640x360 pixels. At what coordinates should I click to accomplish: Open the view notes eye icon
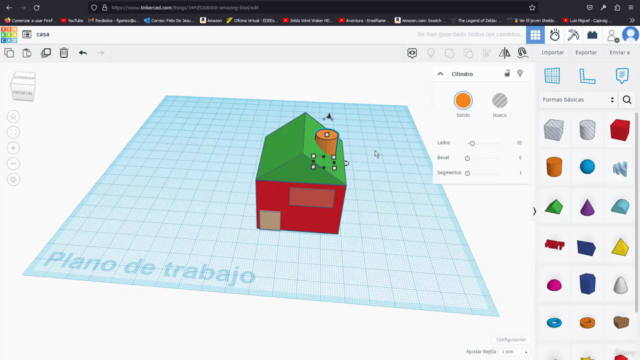pos(412,53)
